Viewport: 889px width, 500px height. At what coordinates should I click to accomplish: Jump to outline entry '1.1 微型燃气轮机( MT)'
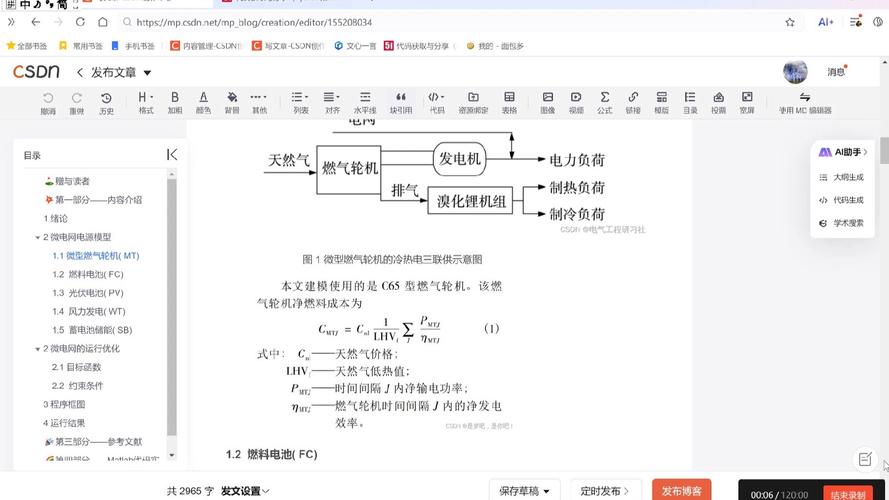tap(95, 256)
